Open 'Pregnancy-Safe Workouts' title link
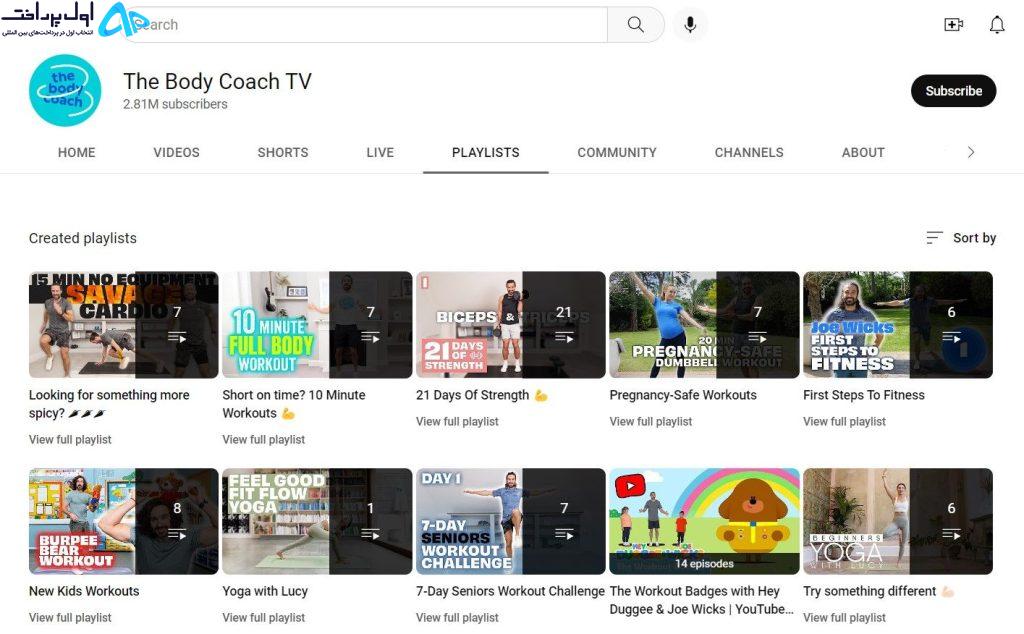Viewport: 1024px width, 634px height. [x=683, y=395]
